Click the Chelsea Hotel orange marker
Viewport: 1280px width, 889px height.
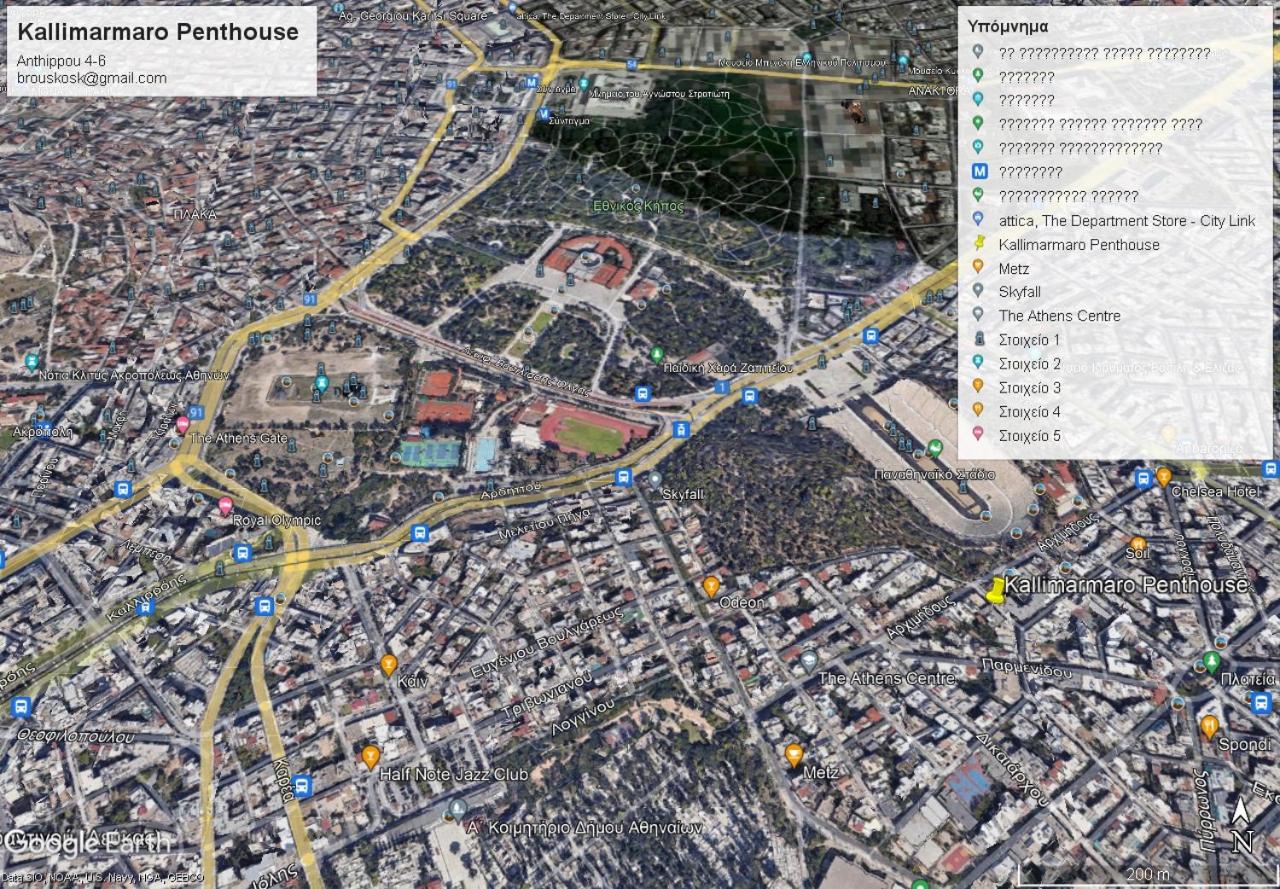point(1164,476)
